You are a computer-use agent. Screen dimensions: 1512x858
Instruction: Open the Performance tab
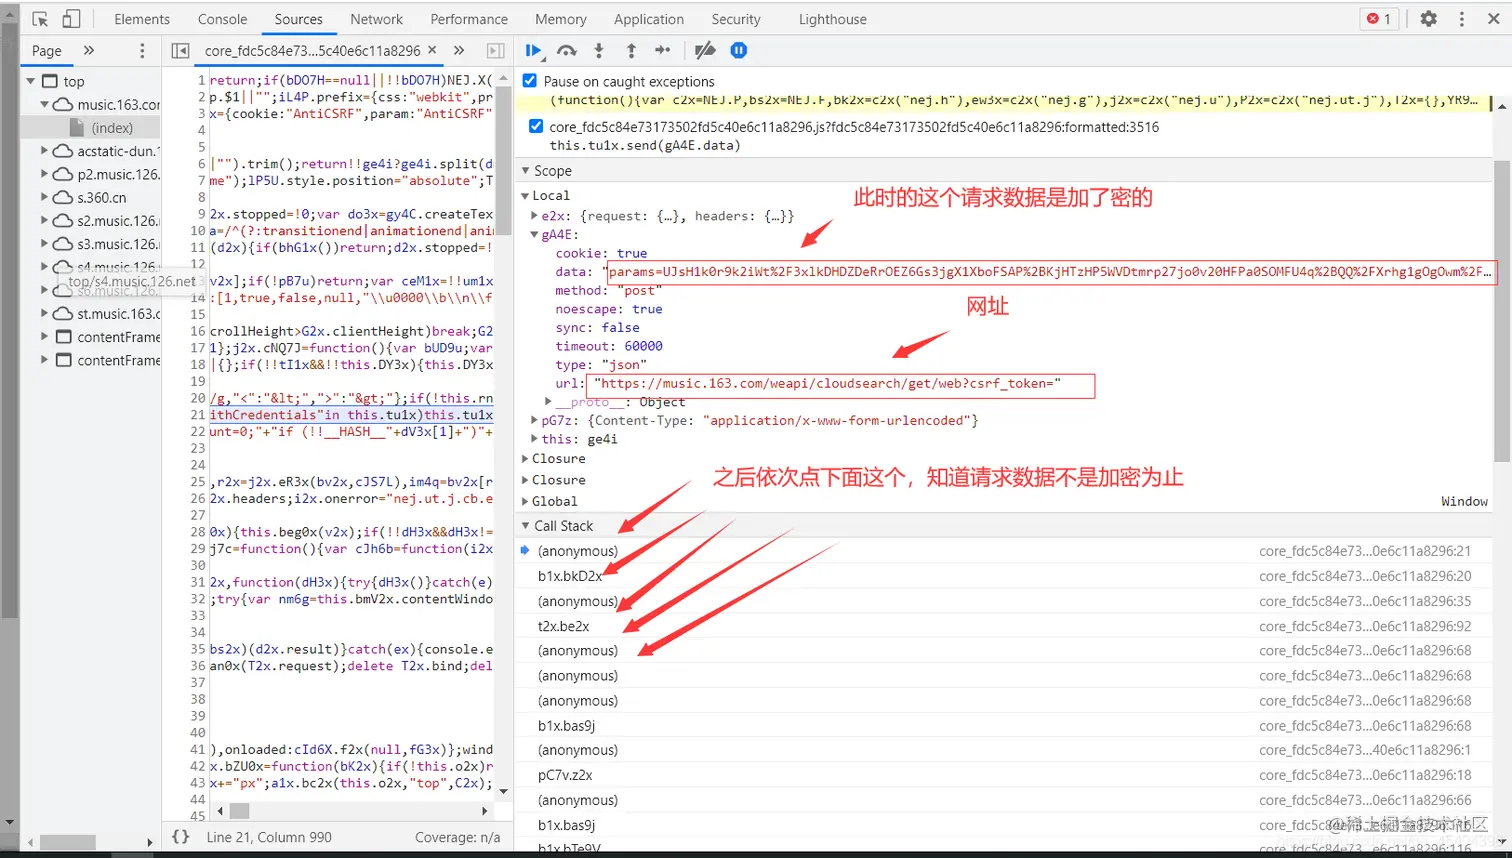pyautogui.click(x=469, y=19)
